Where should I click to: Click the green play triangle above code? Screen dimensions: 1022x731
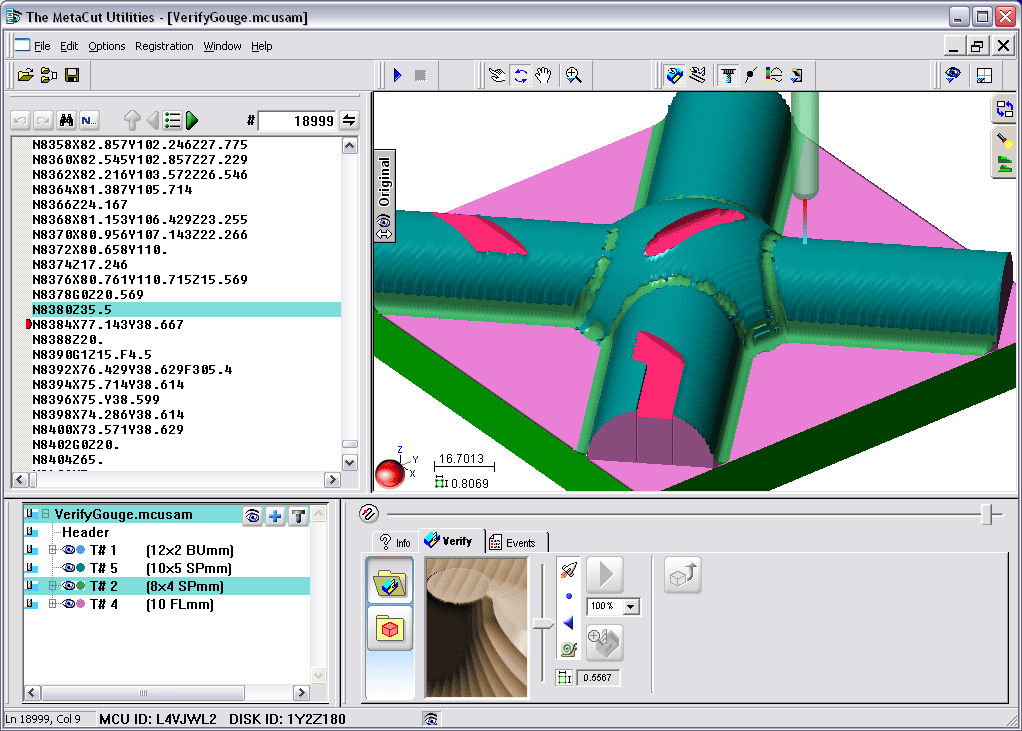tap(192, 121)
